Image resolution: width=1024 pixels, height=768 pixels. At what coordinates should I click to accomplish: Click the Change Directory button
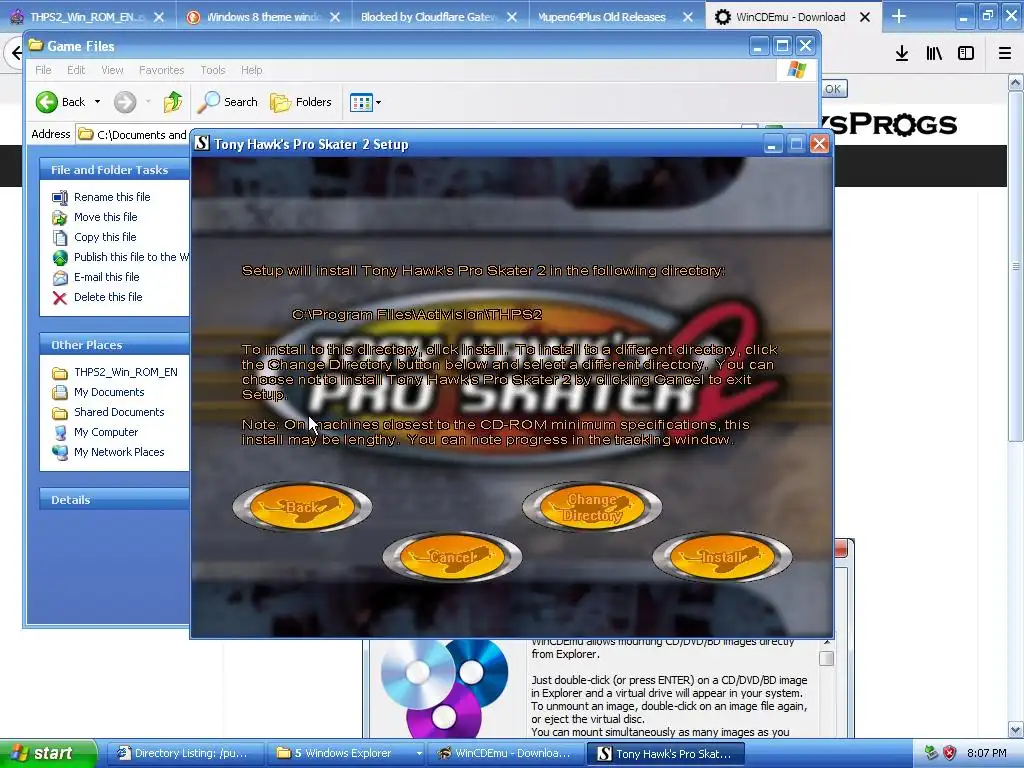click(592, 507)
